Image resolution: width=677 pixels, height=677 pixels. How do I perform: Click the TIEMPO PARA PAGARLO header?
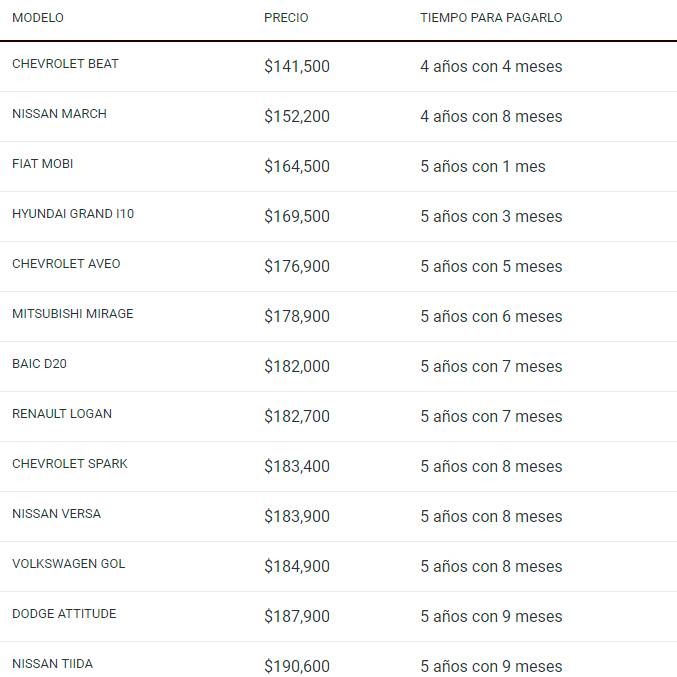coord(491,18)
